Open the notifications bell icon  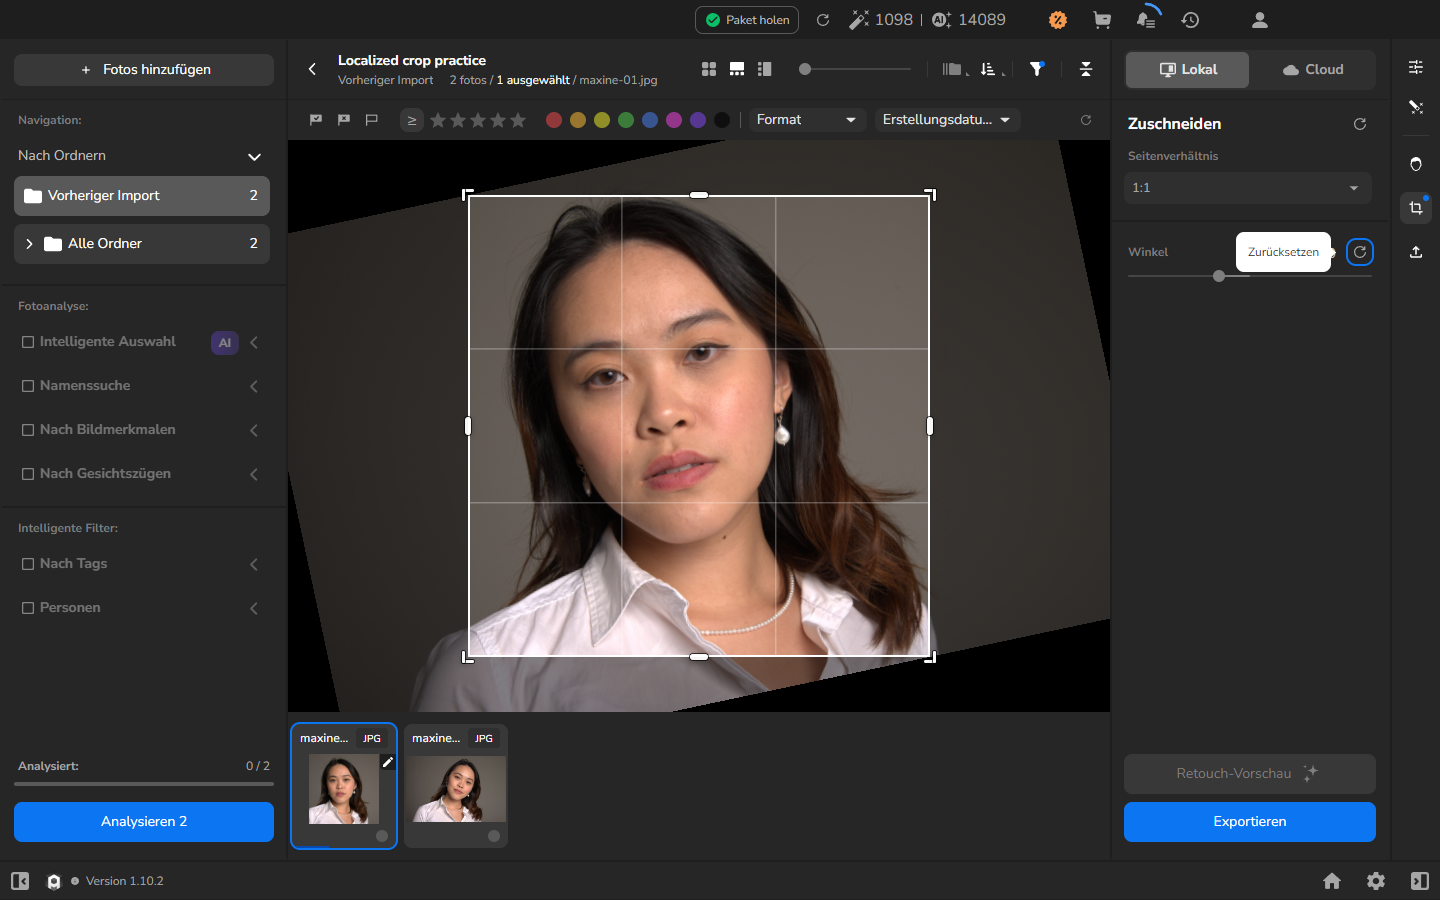click(x=1146, y=20)
